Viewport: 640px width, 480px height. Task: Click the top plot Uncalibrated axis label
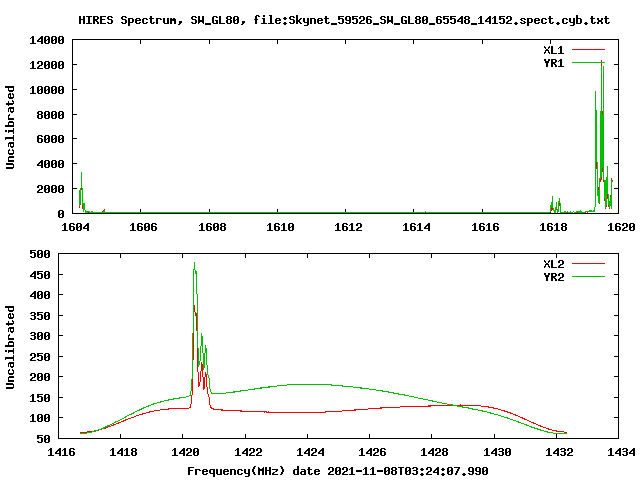(10, 127)
